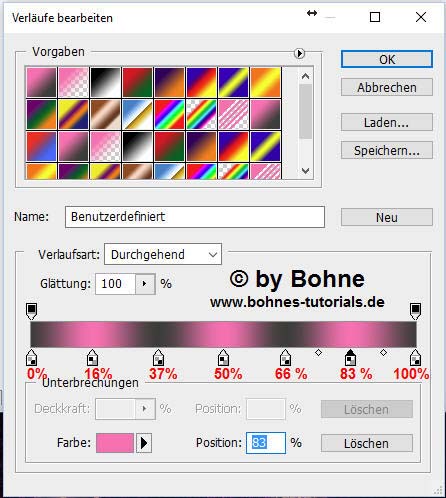Screen dimensions: 446x498
Task: Select the color stop at 16%
Action: [x=92, y=357]
